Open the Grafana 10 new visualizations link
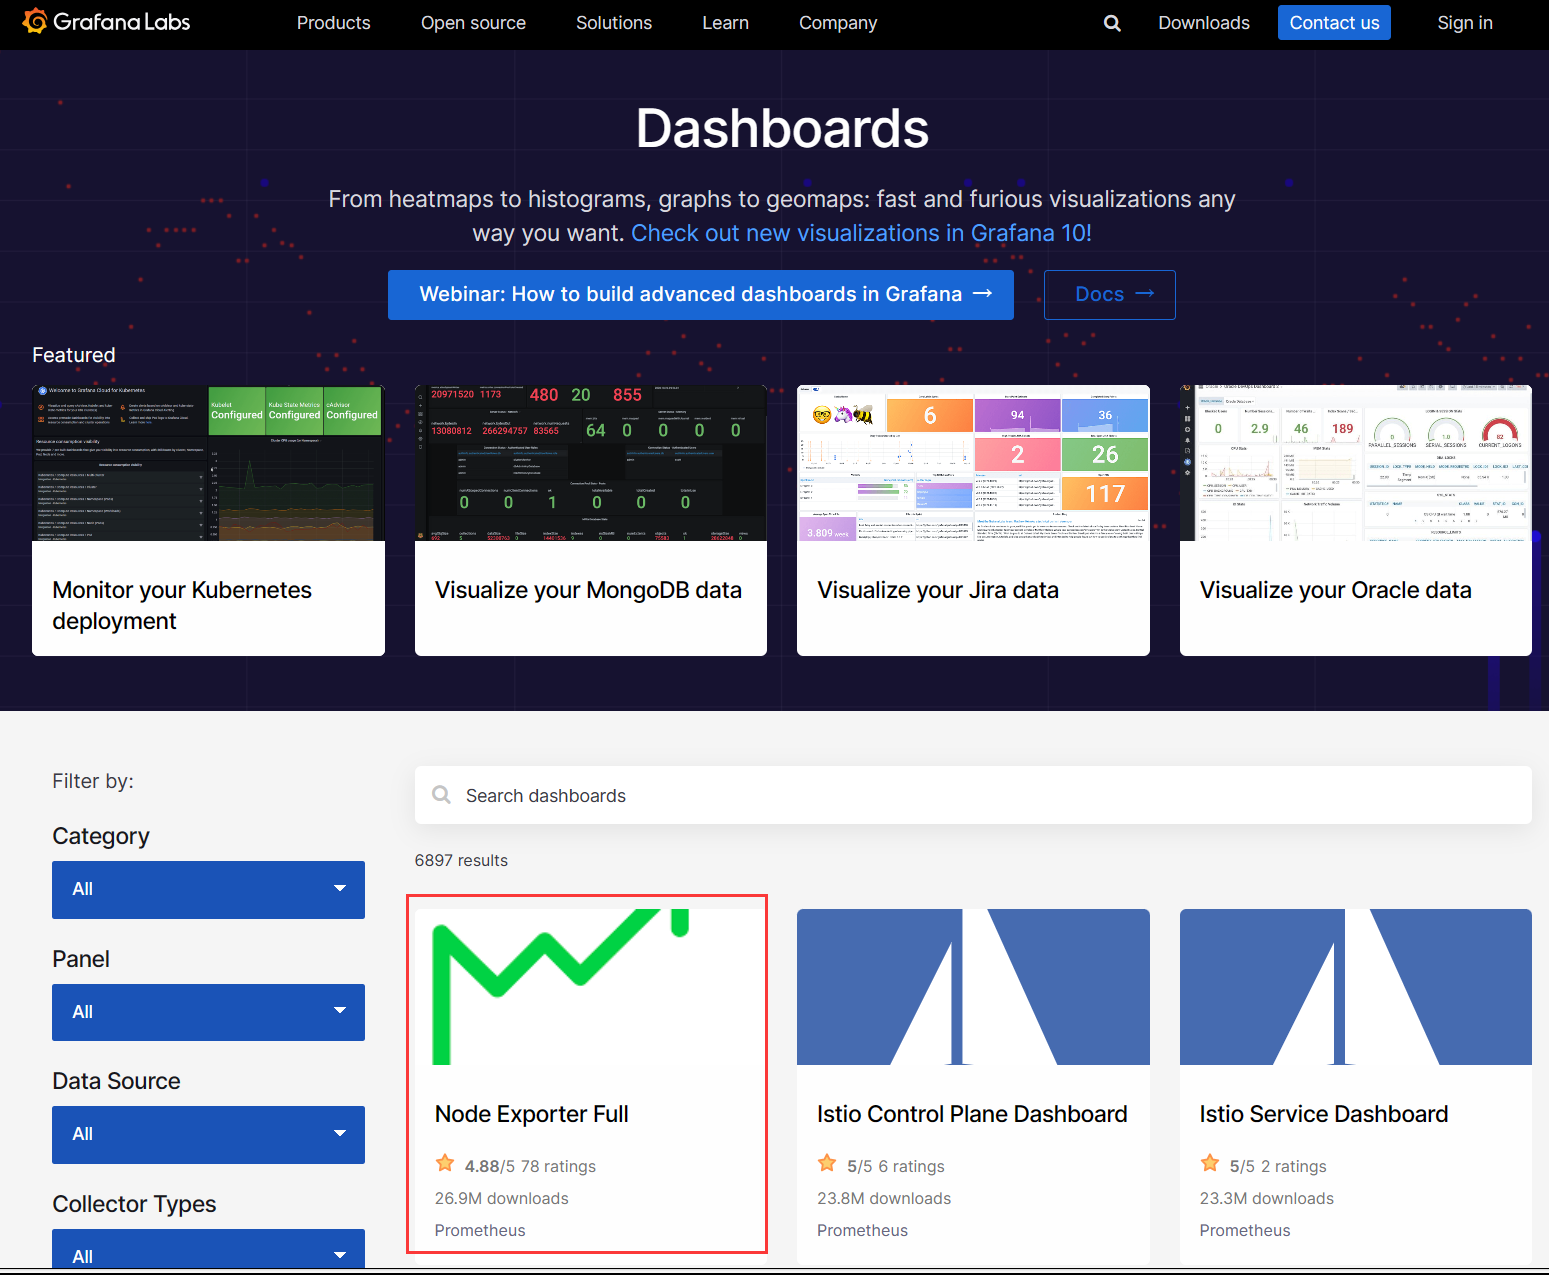The height and width of the screenshot is (1275, 1549). point(862,233)
